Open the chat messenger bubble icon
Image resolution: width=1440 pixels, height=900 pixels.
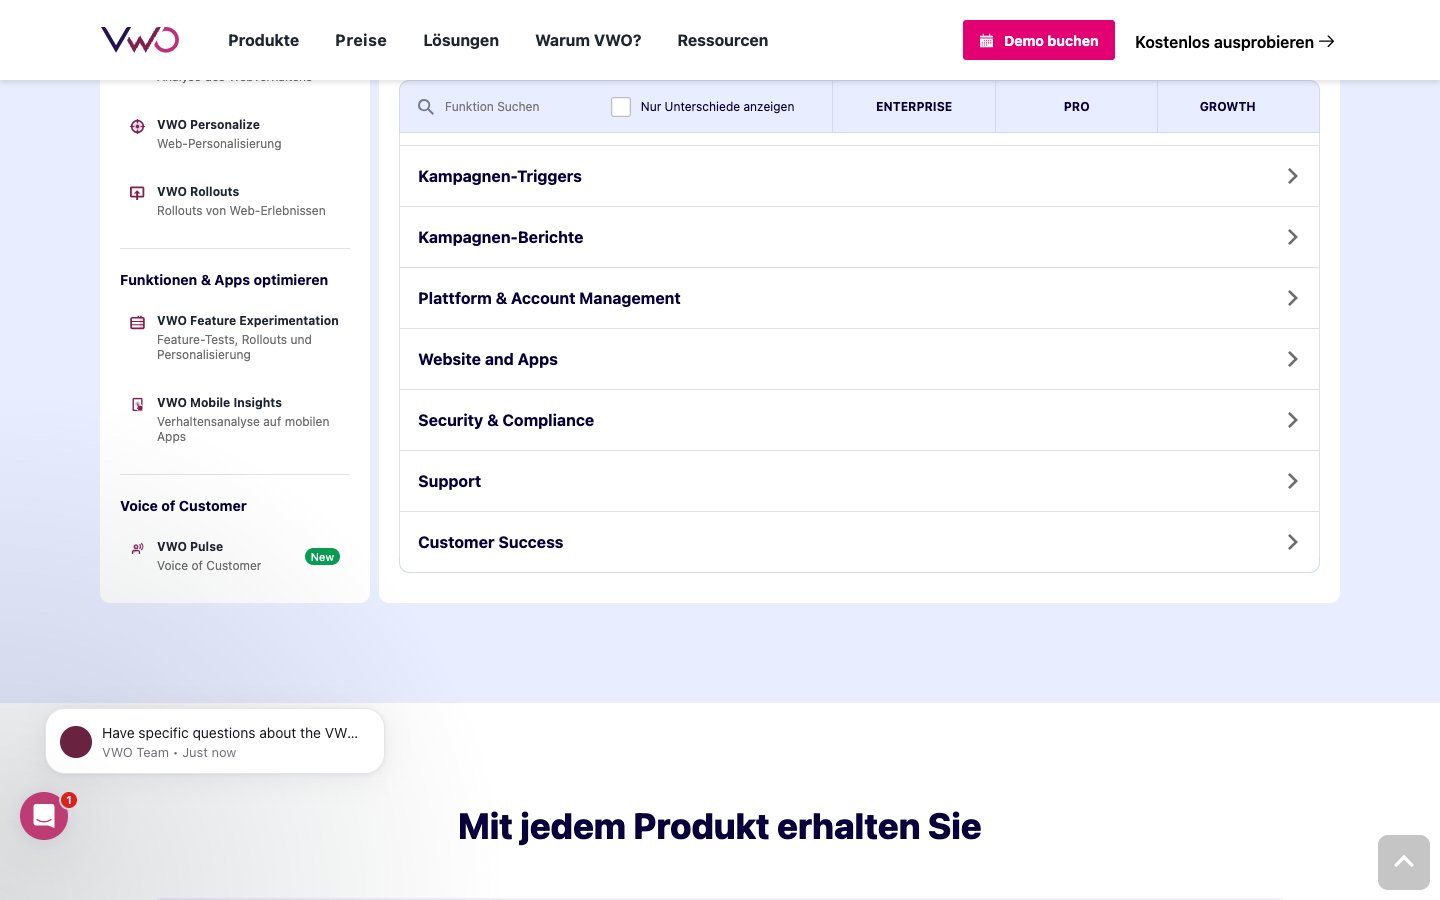coord(44,816)
